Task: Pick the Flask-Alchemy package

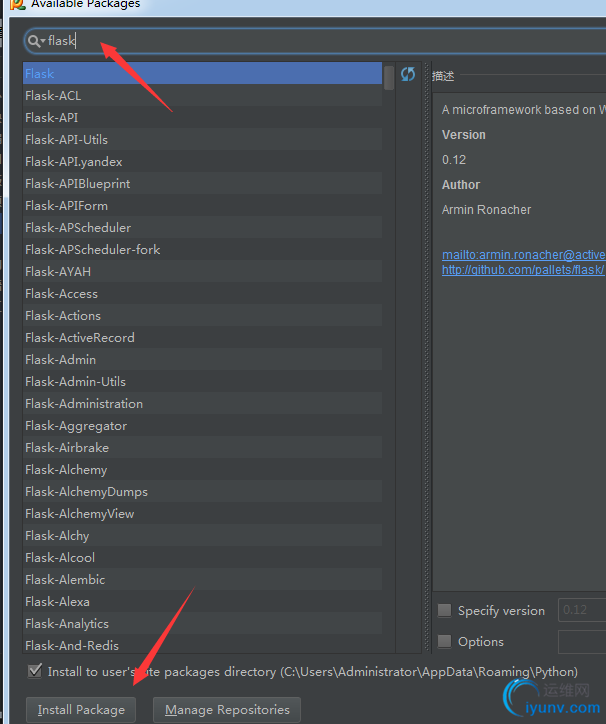Action: pos(202,470)
